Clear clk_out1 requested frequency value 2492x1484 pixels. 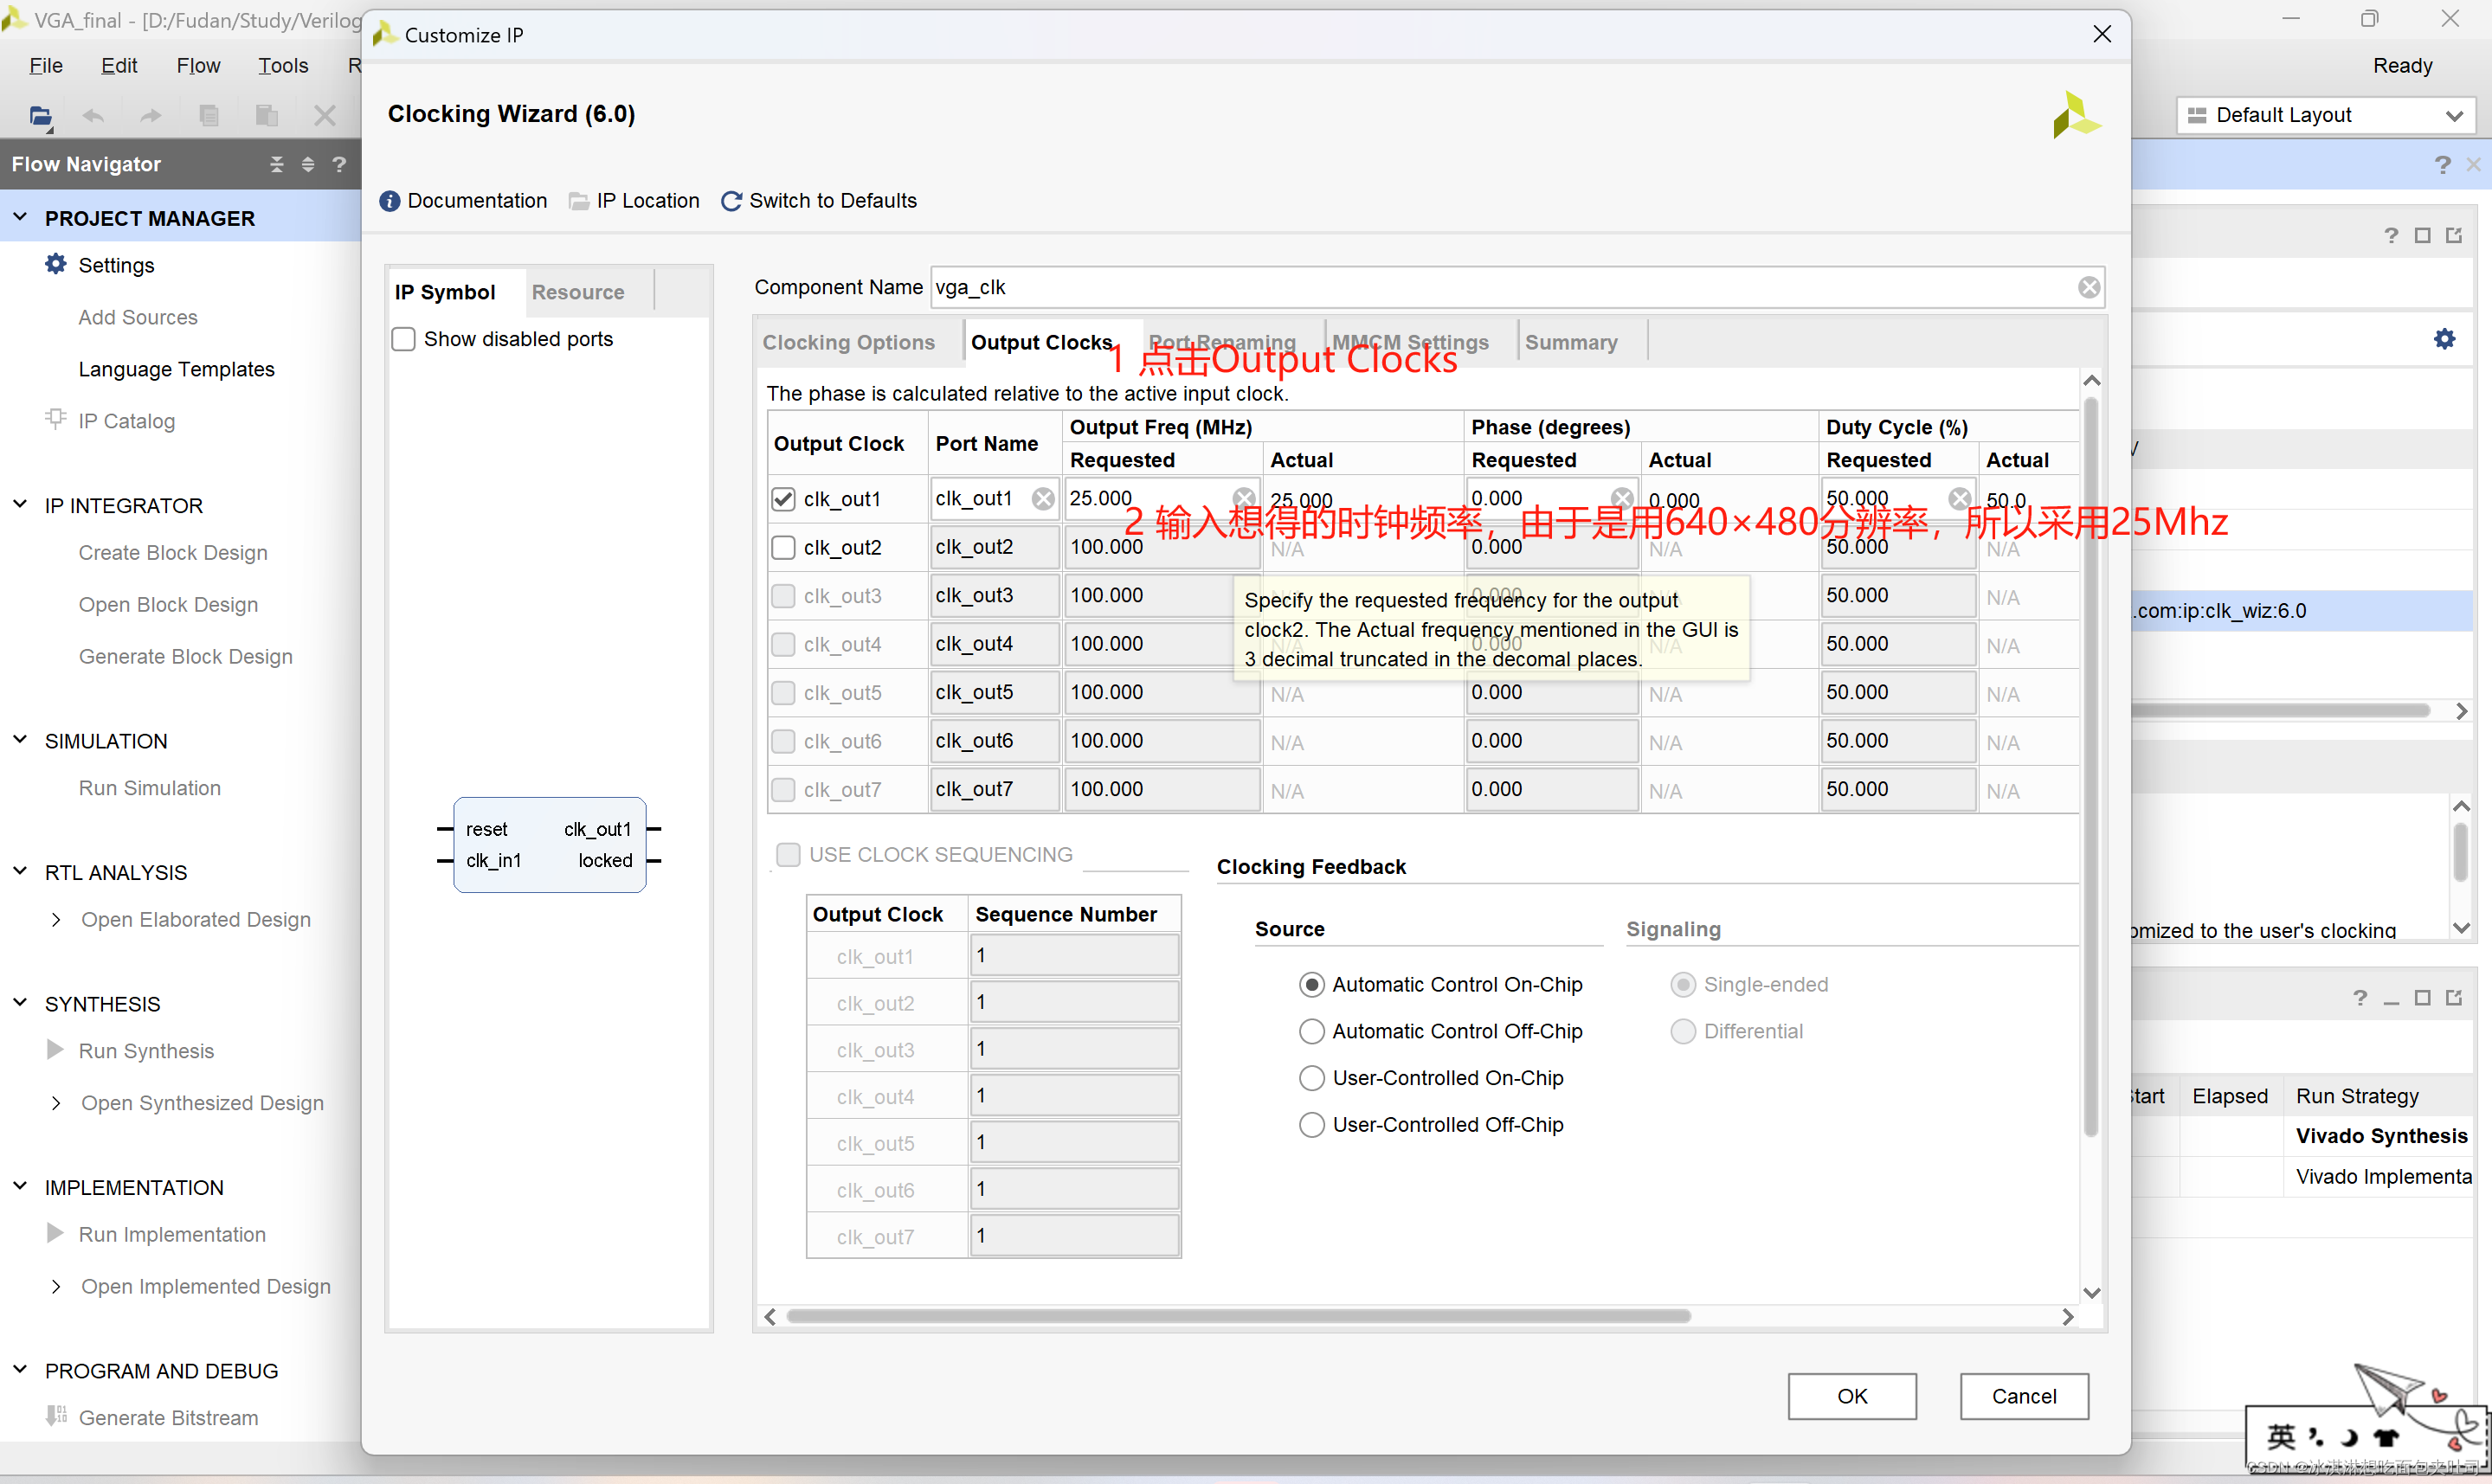(1244, 498)
